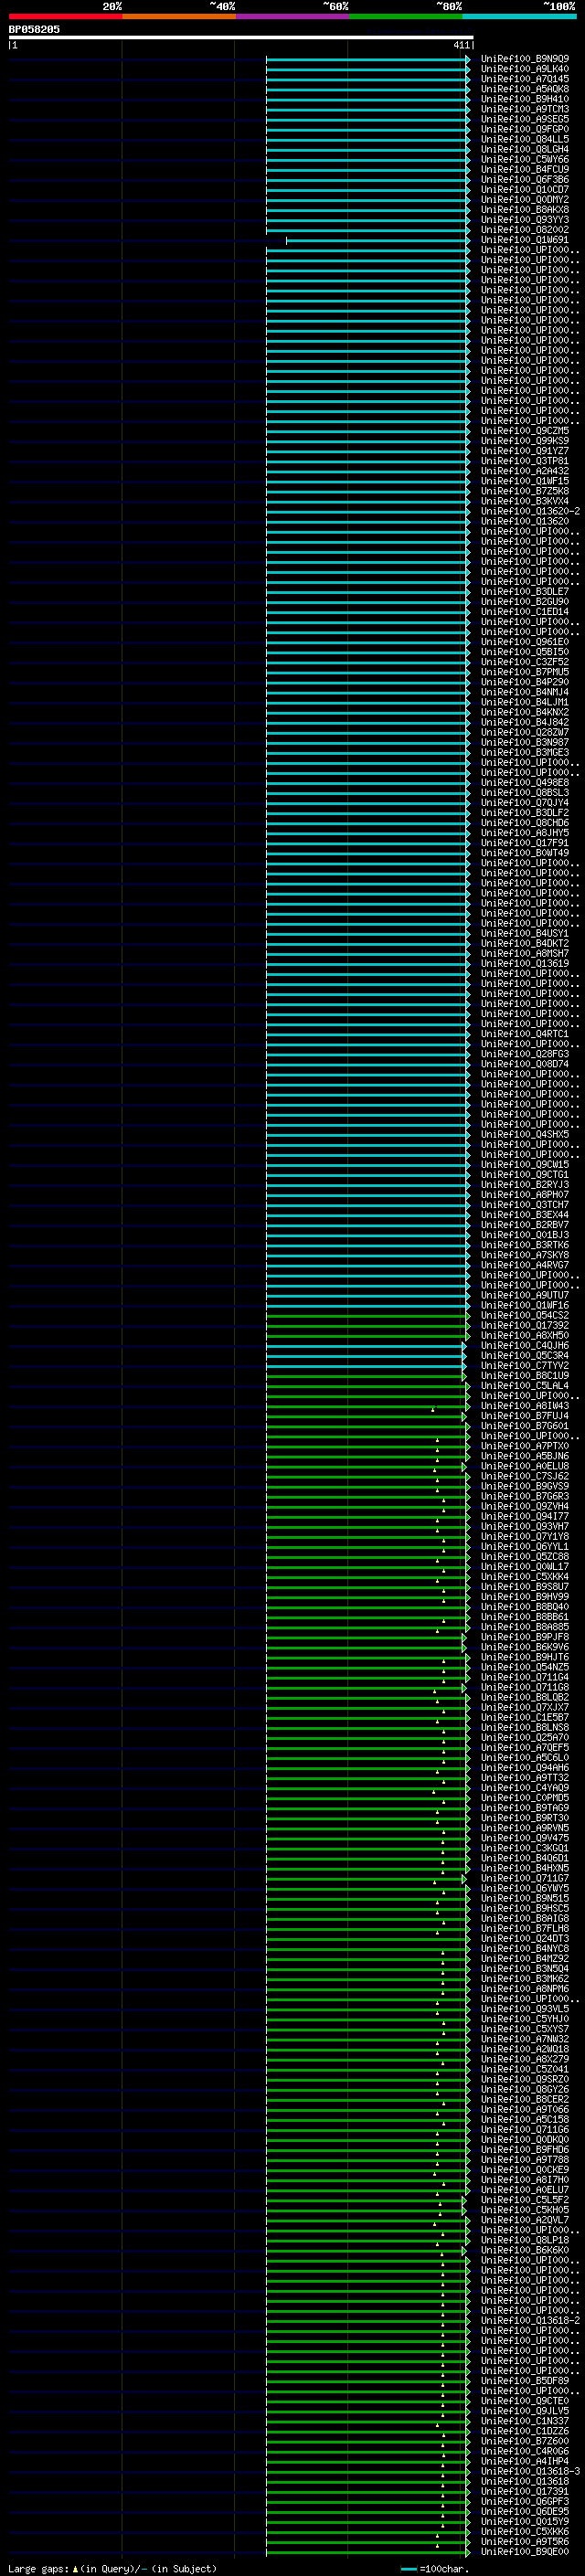Select the UniRef100_B3DLE7 label

coord(525,592)
